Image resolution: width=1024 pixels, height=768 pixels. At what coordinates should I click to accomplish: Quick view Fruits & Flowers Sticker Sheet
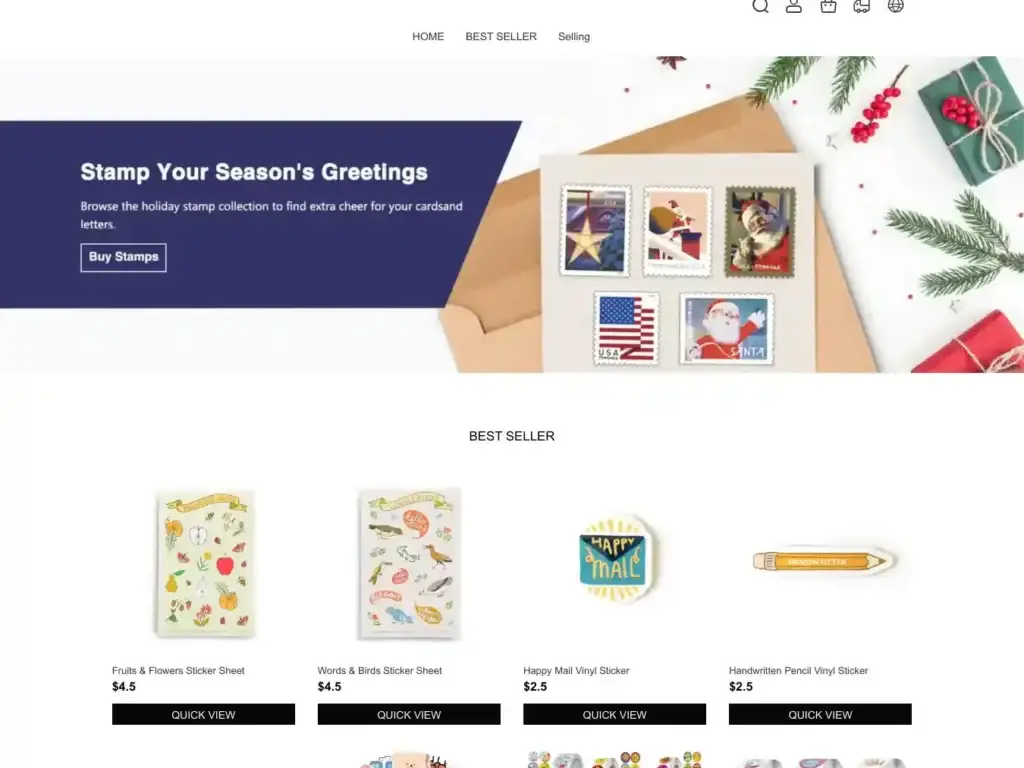pyautogui.click(x=203, y=714)
